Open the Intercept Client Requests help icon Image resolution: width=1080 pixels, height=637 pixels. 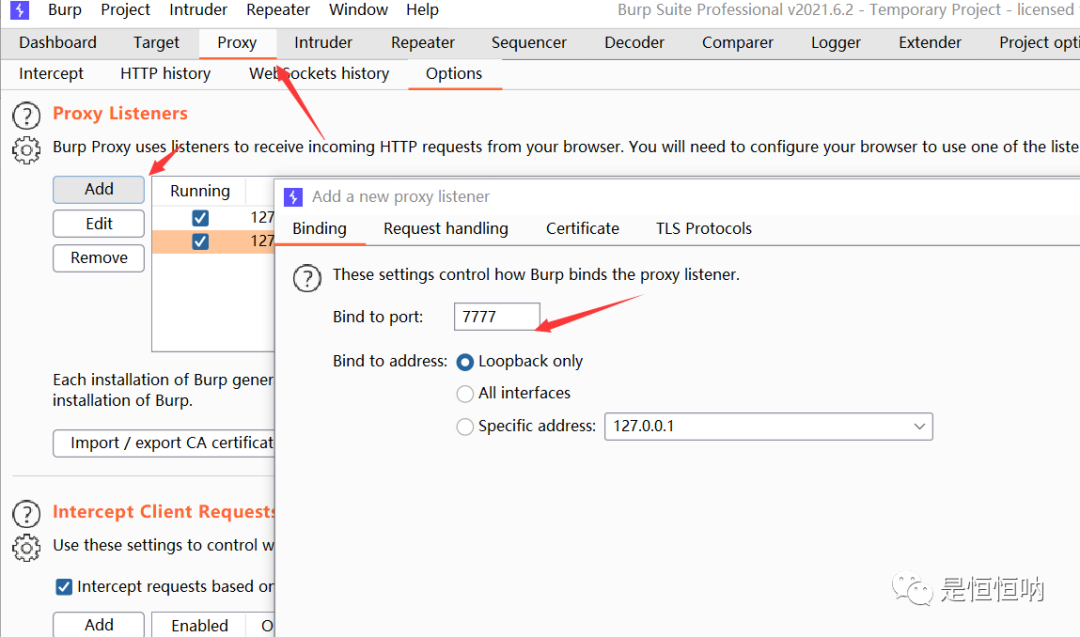point(26,514)
